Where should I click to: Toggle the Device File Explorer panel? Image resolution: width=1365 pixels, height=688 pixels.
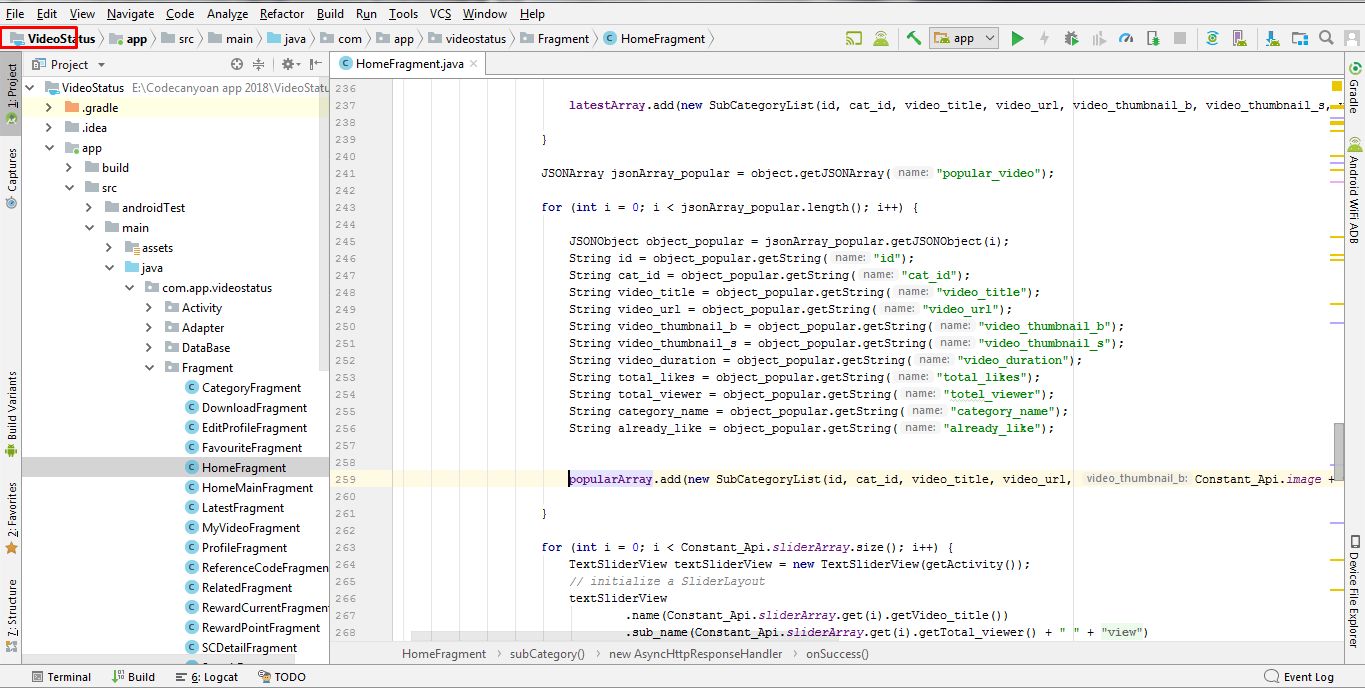pos(1354,590)
